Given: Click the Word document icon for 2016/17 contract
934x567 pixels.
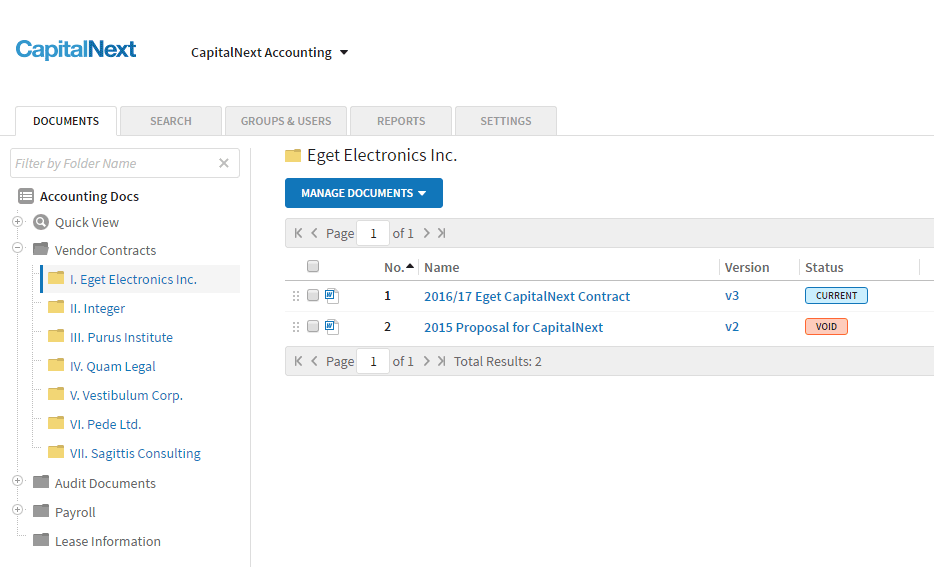Looking at the screenshot, I should [x=332, y=296].
